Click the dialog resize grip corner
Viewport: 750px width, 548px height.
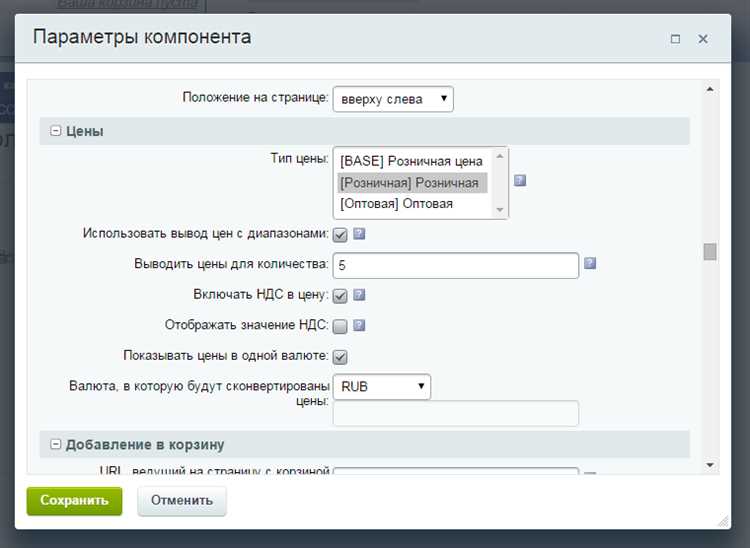[724, 522]
